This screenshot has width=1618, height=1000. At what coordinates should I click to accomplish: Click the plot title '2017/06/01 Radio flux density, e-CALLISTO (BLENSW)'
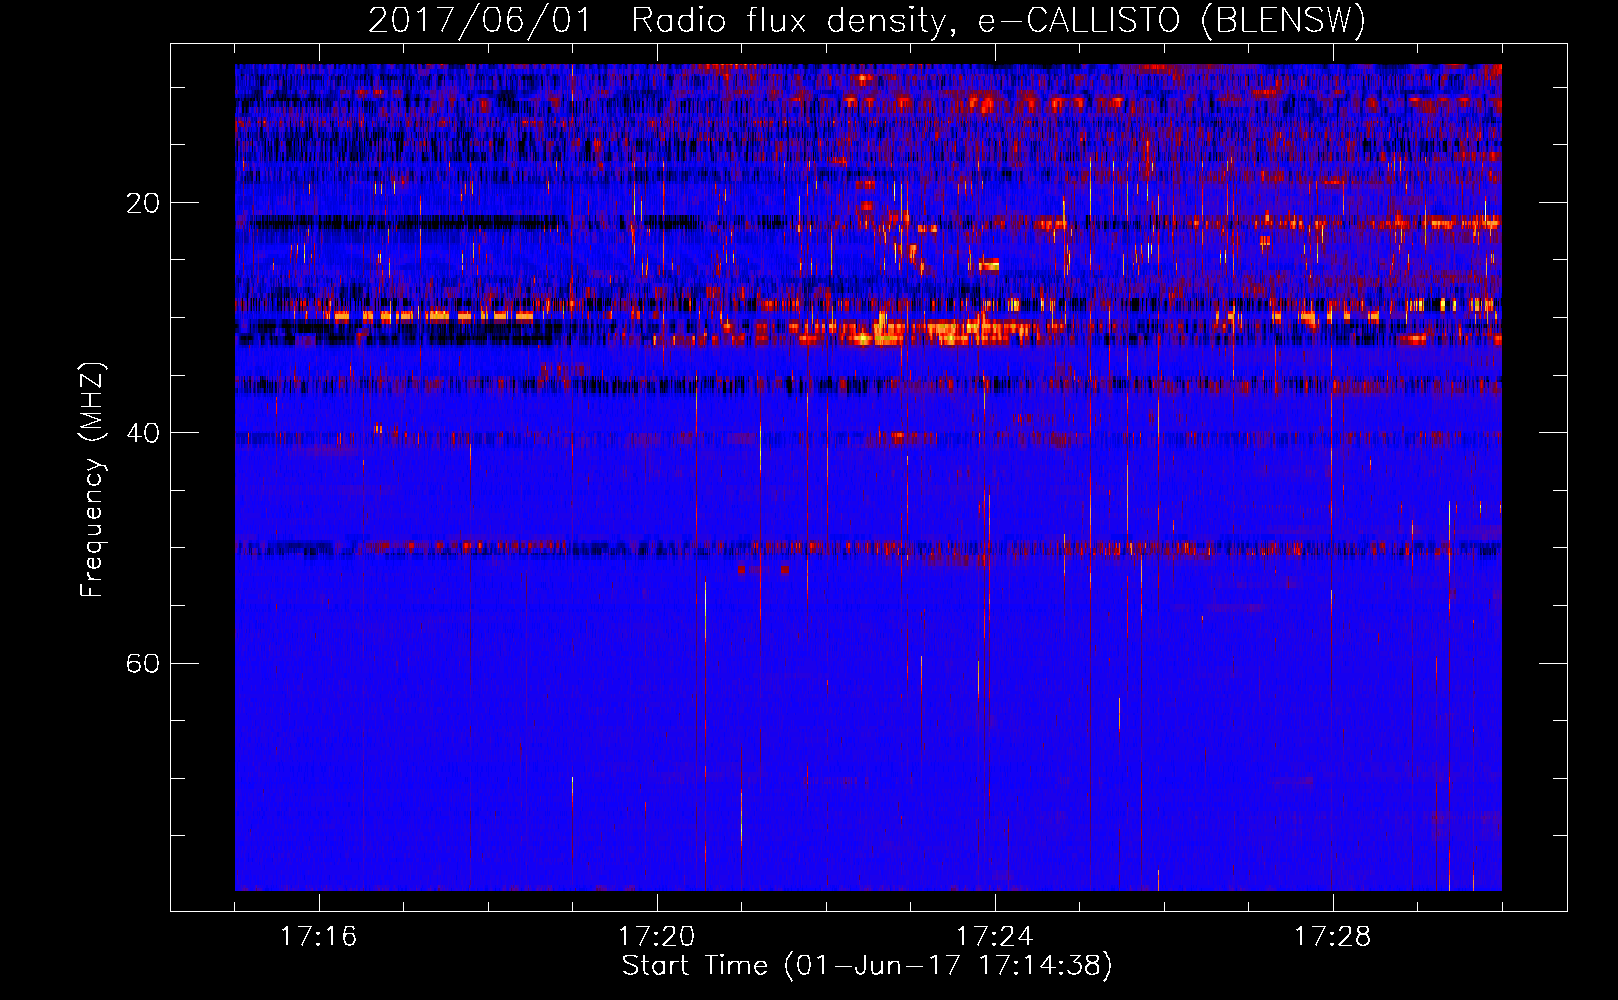coord(867,20)
